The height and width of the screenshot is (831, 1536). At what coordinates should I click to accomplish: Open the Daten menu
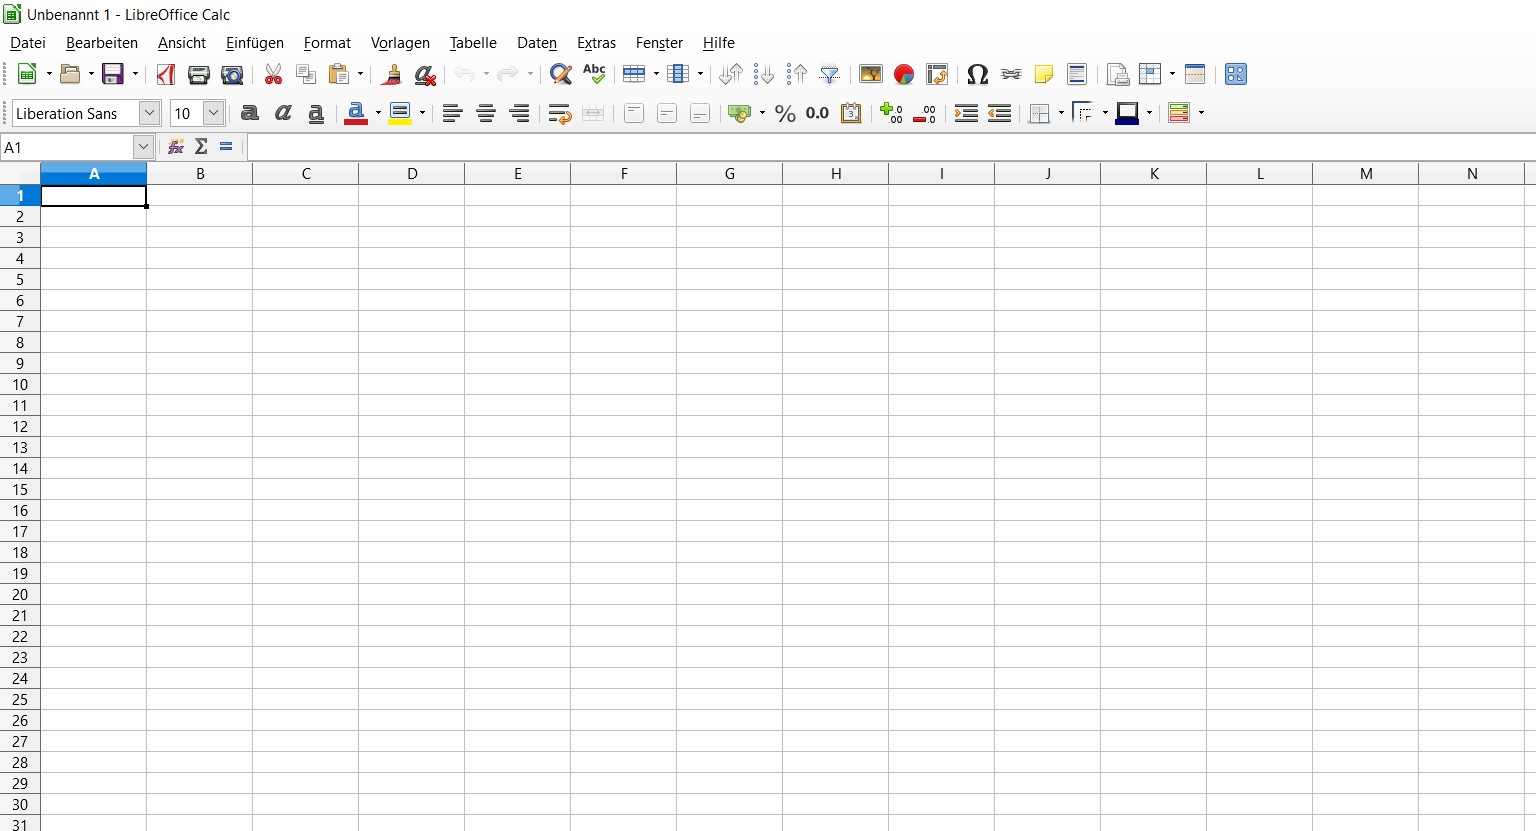536,43
